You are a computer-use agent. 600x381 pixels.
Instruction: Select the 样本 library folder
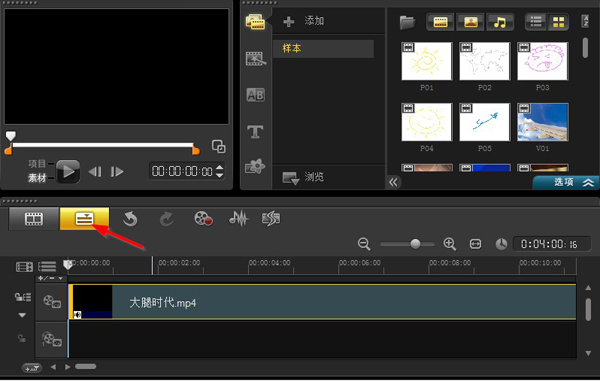(323, 49)
